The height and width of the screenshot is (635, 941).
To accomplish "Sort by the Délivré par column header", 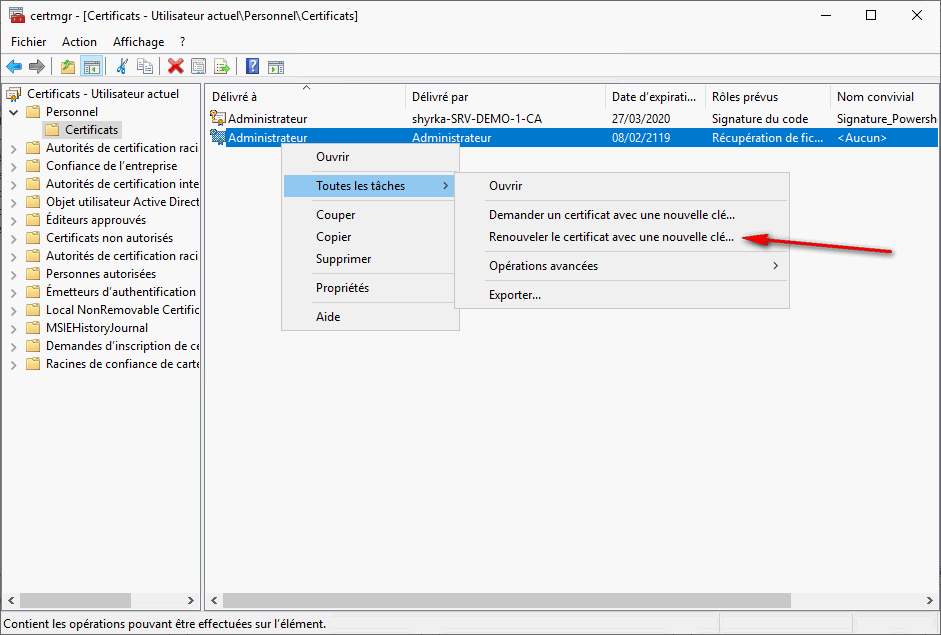I will [x=505, y=97].
